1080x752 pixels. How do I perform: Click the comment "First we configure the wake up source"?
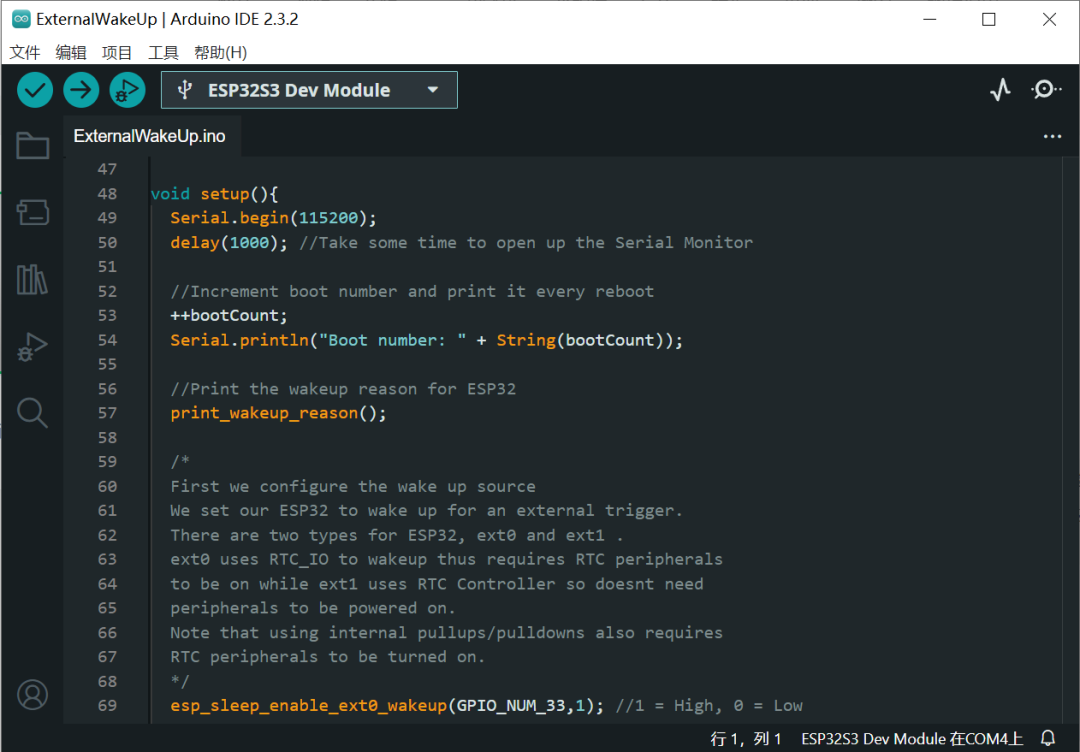tap(353, 486)
